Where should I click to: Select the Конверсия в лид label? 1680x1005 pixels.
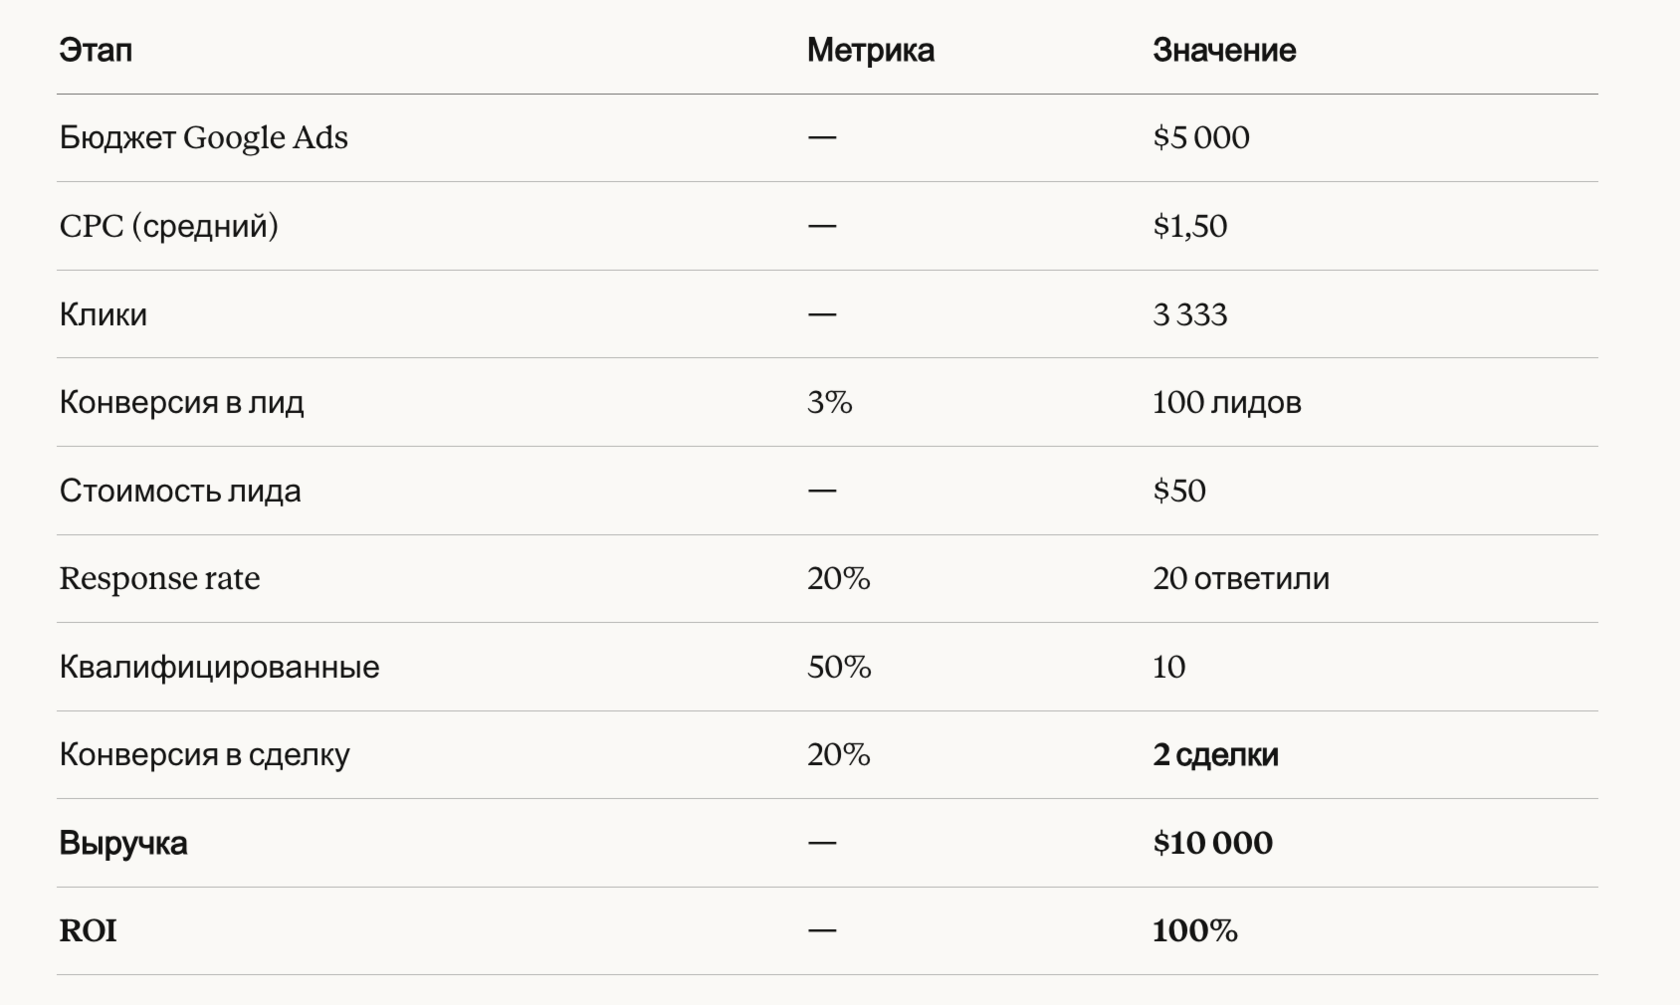(181, 402)
